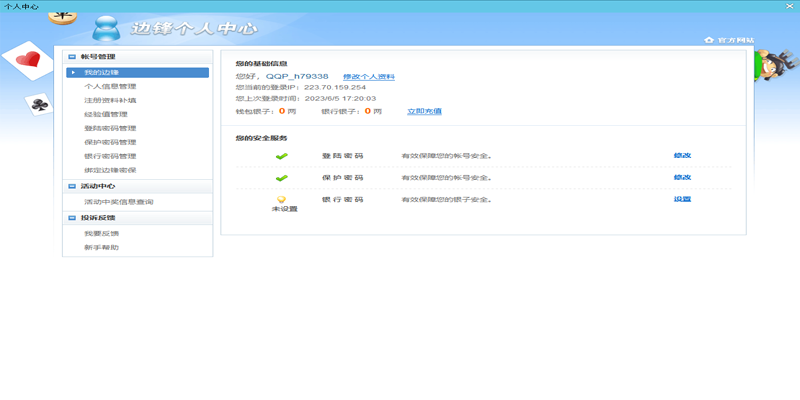Click 立即充值 link
This screenshot has height=400, width=800.
[x=424, y=111]
